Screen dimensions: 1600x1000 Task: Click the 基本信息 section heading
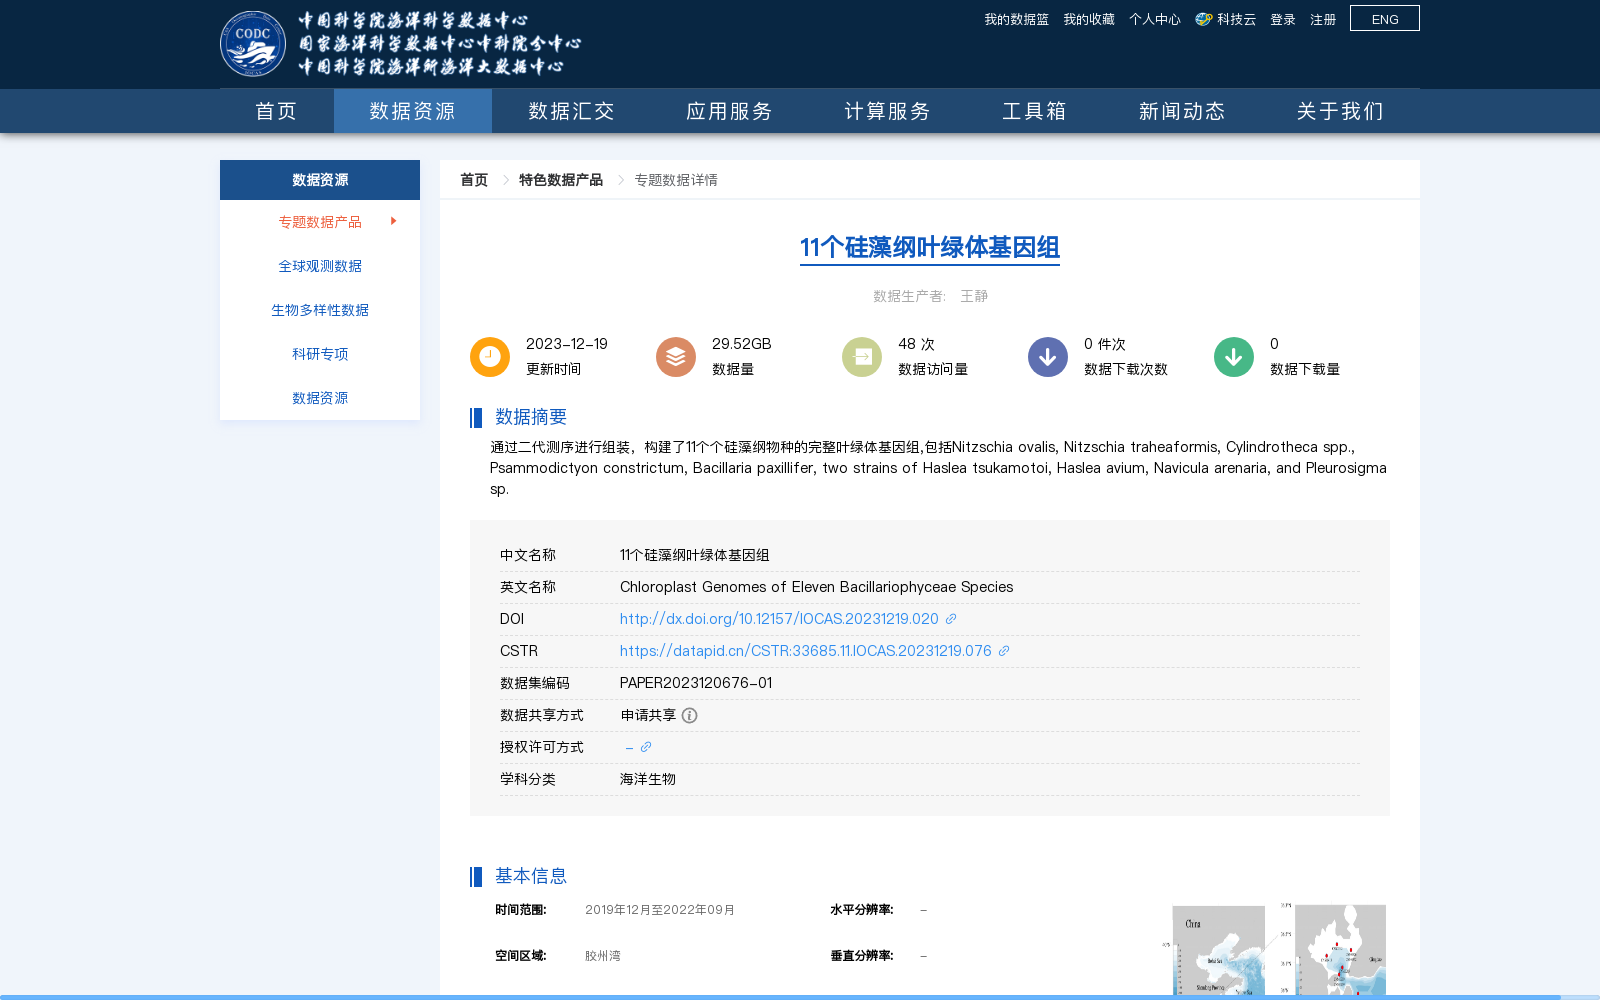531,876
